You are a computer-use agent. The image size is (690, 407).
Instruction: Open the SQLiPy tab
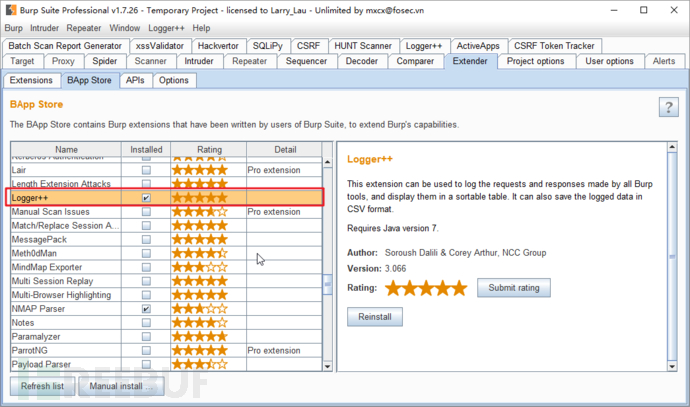(x=268, y=46)
